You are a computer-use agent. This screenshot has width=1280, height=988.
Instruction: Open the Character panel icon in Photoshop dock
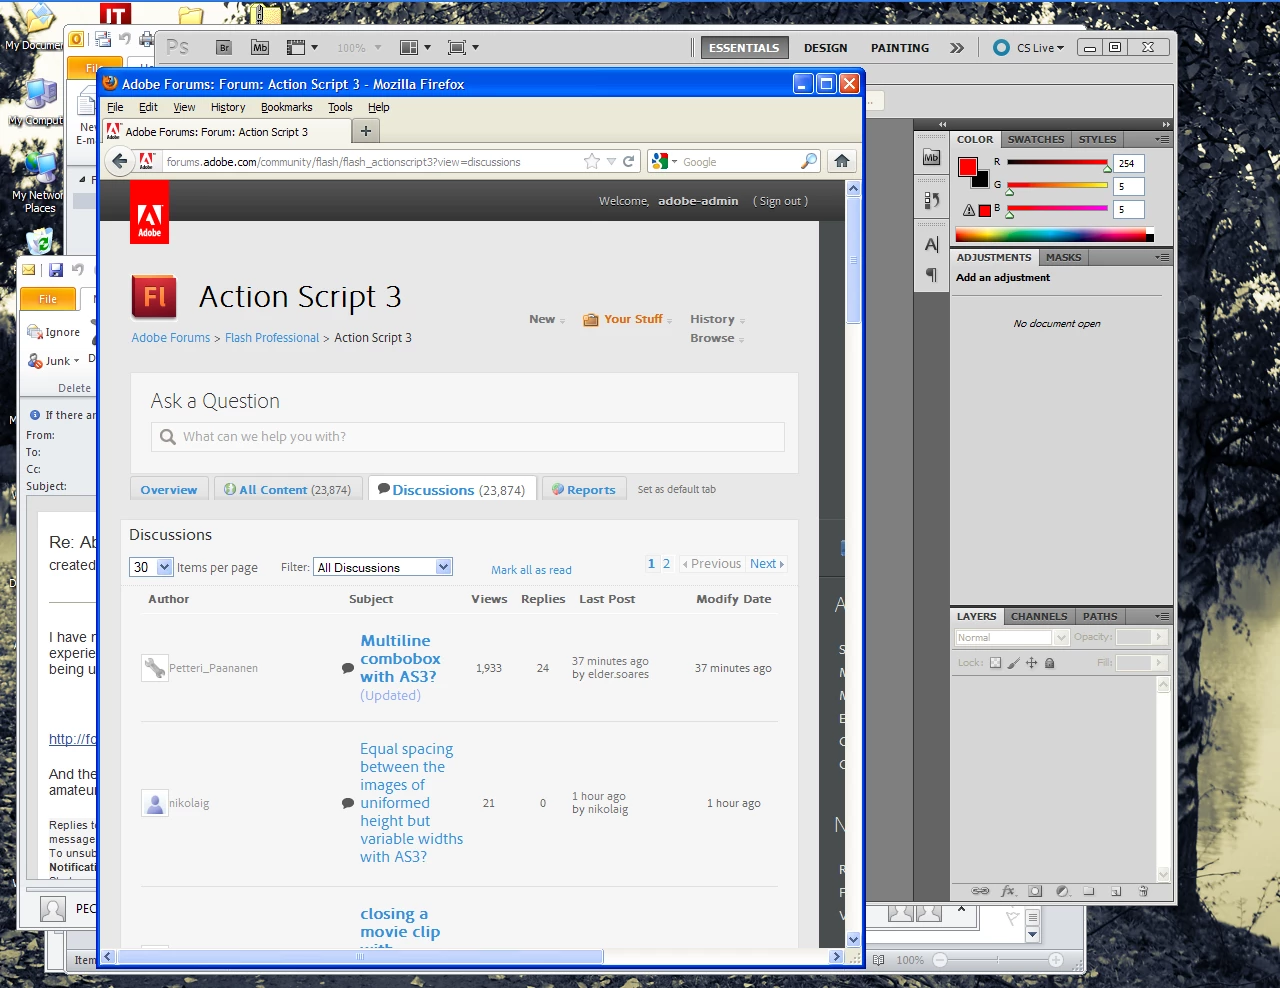[x=931, y=244]
